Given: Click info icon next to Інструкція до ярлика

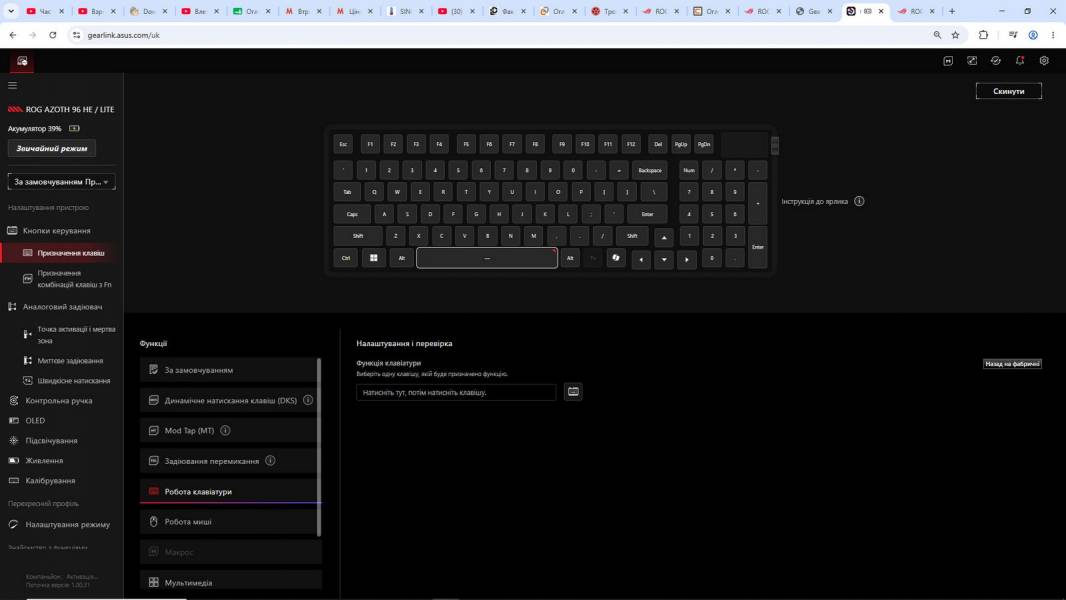Looking at the screenshot, I should [x=859, y=201].
